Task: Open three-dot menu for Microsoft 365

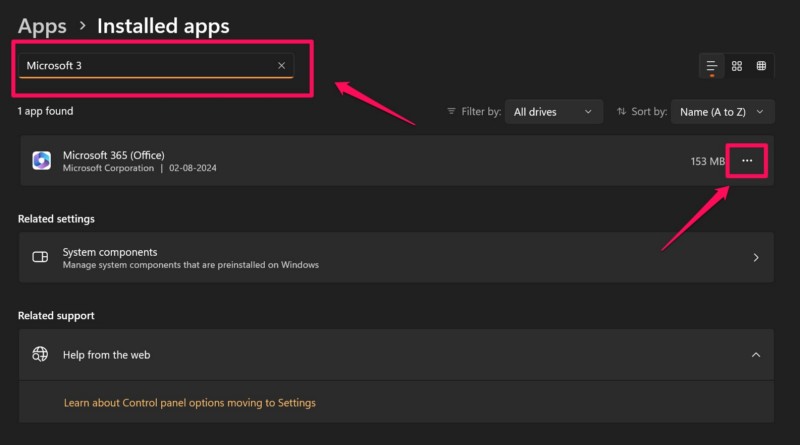Action: click(747, 161)
